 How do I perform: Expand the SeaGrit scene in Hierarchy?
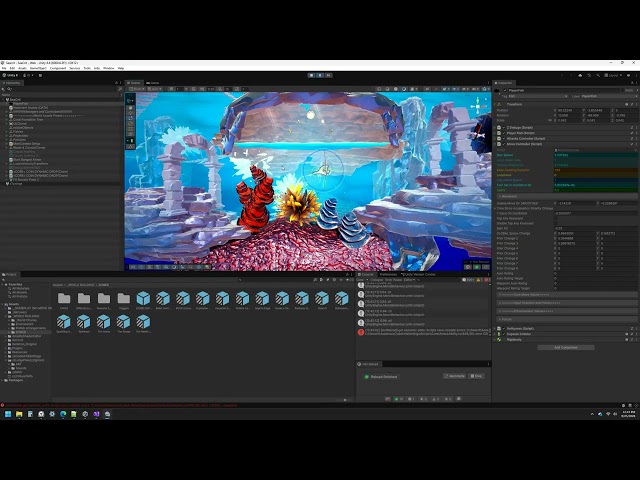tap(4, 99)
